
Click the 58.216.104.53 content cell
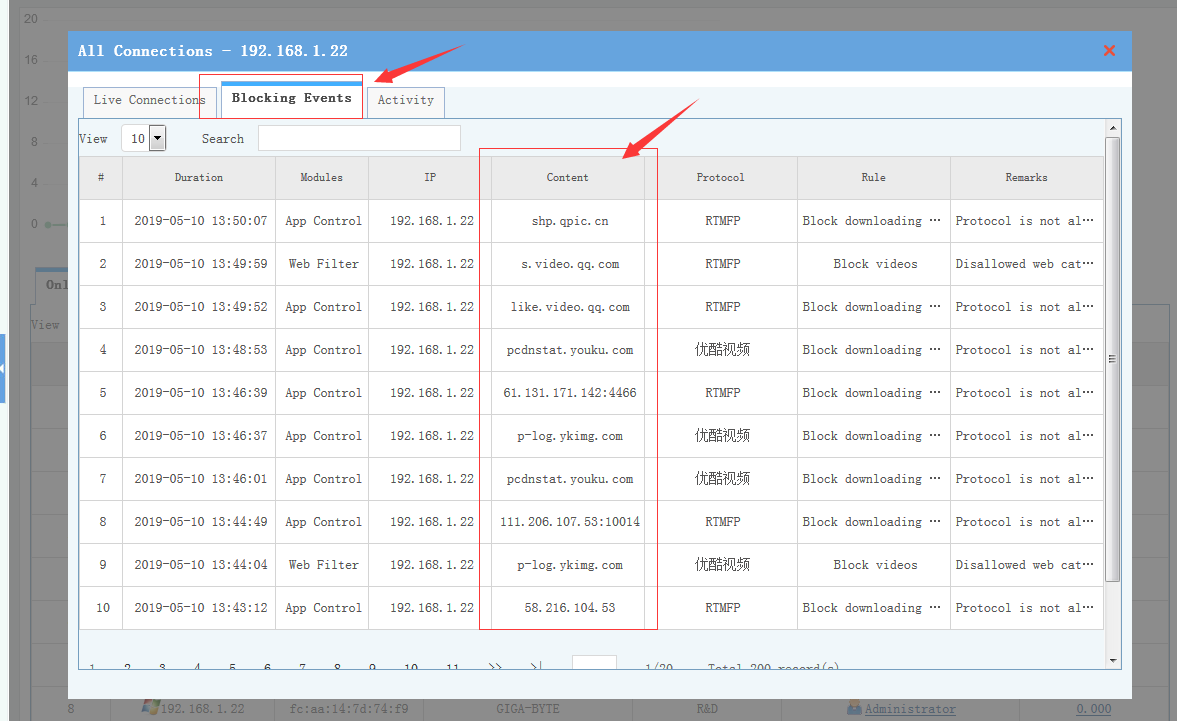(570, 608)
